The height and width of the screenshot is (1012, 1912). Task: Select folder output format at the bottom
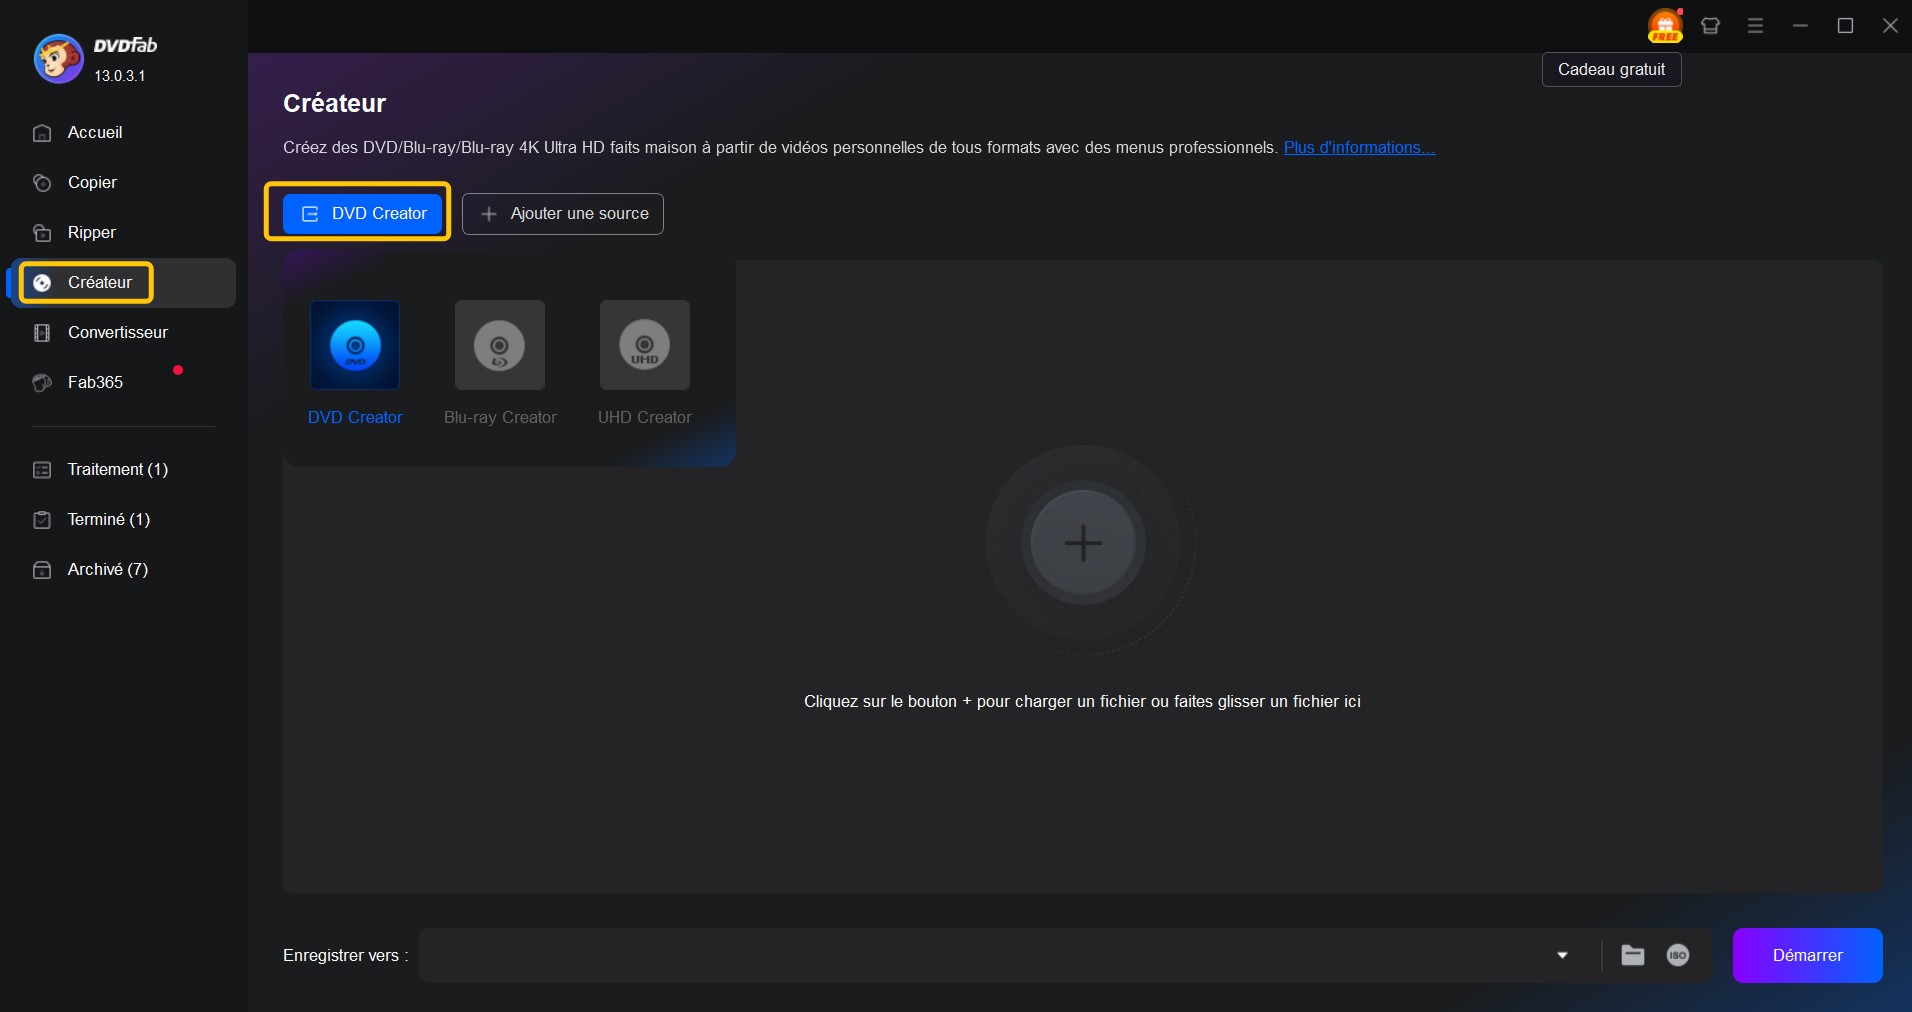[x=1632, y=956]
